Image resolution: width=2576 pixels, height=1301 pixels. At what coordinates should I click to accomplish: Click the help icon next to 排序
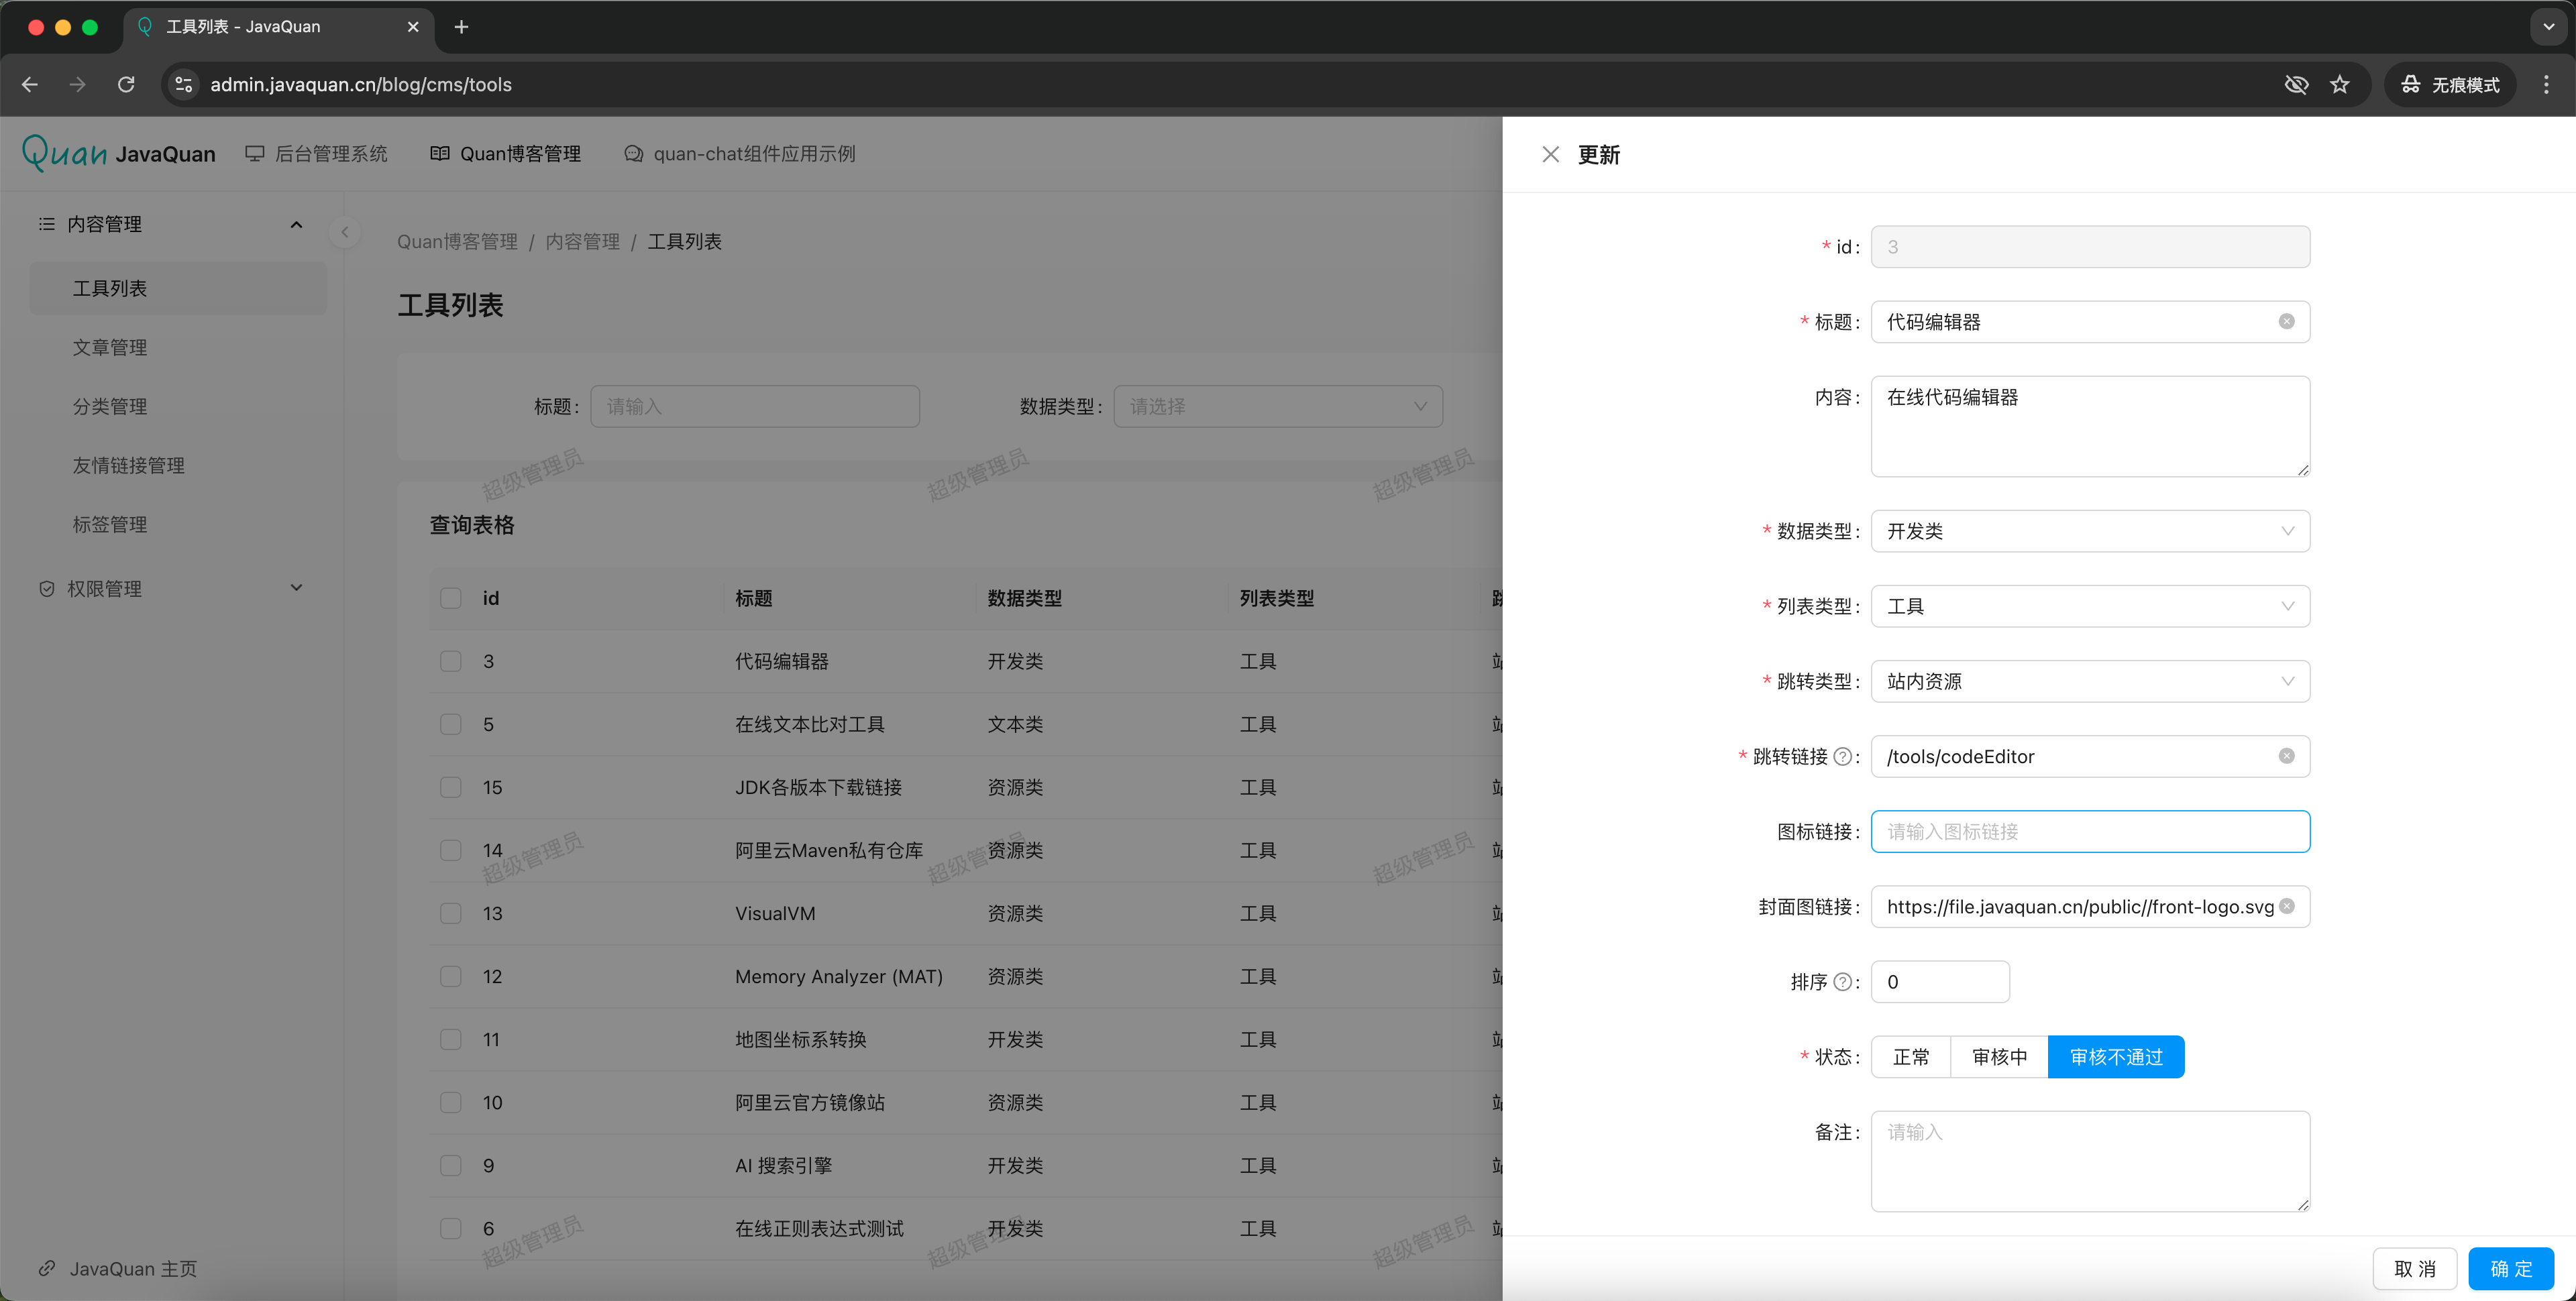1842,982
